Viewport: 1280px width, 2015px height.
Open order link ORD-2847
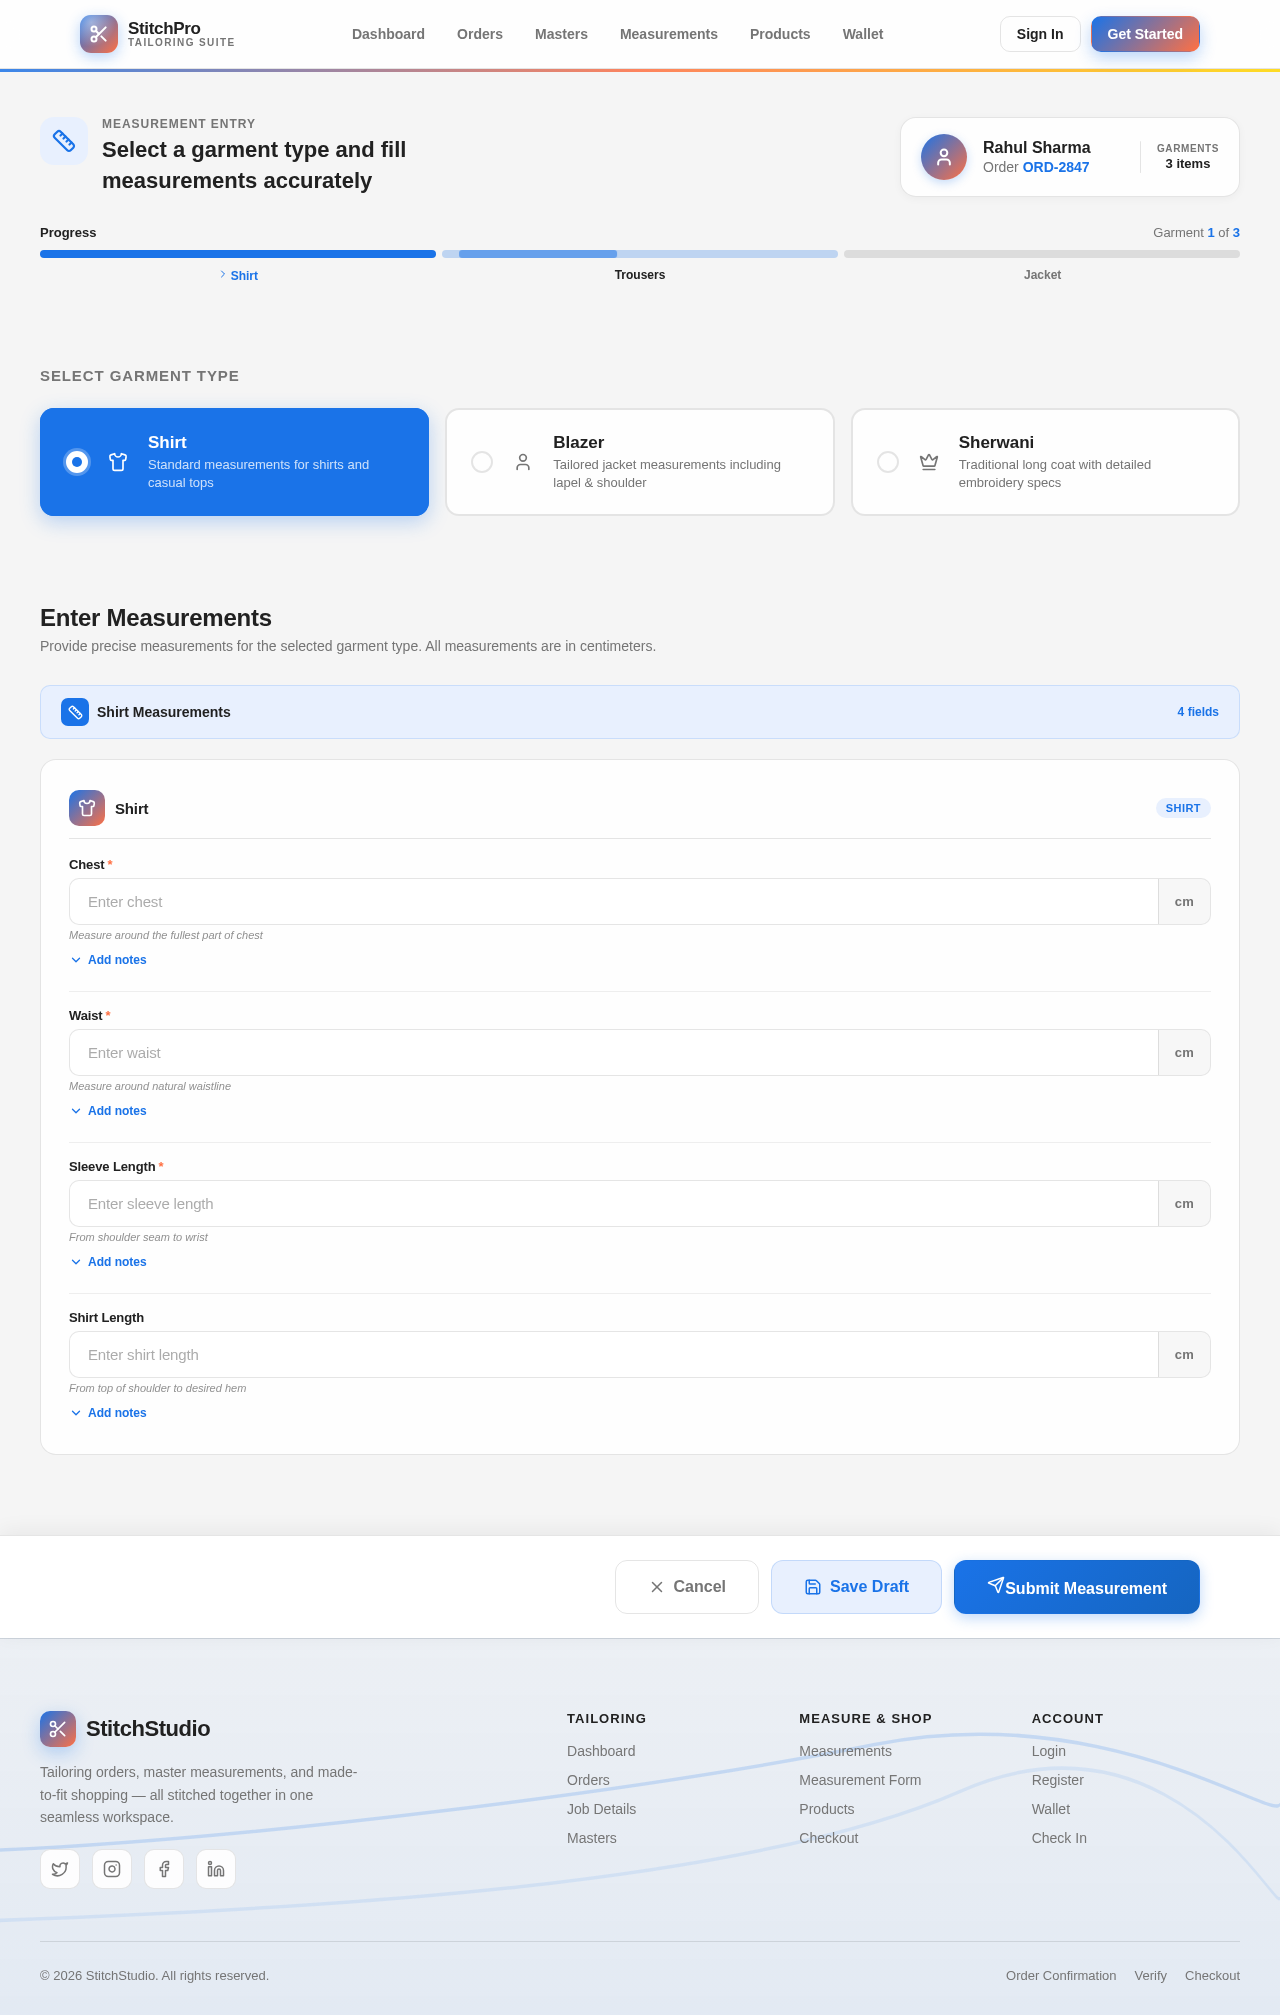(x=1056, y=167)
